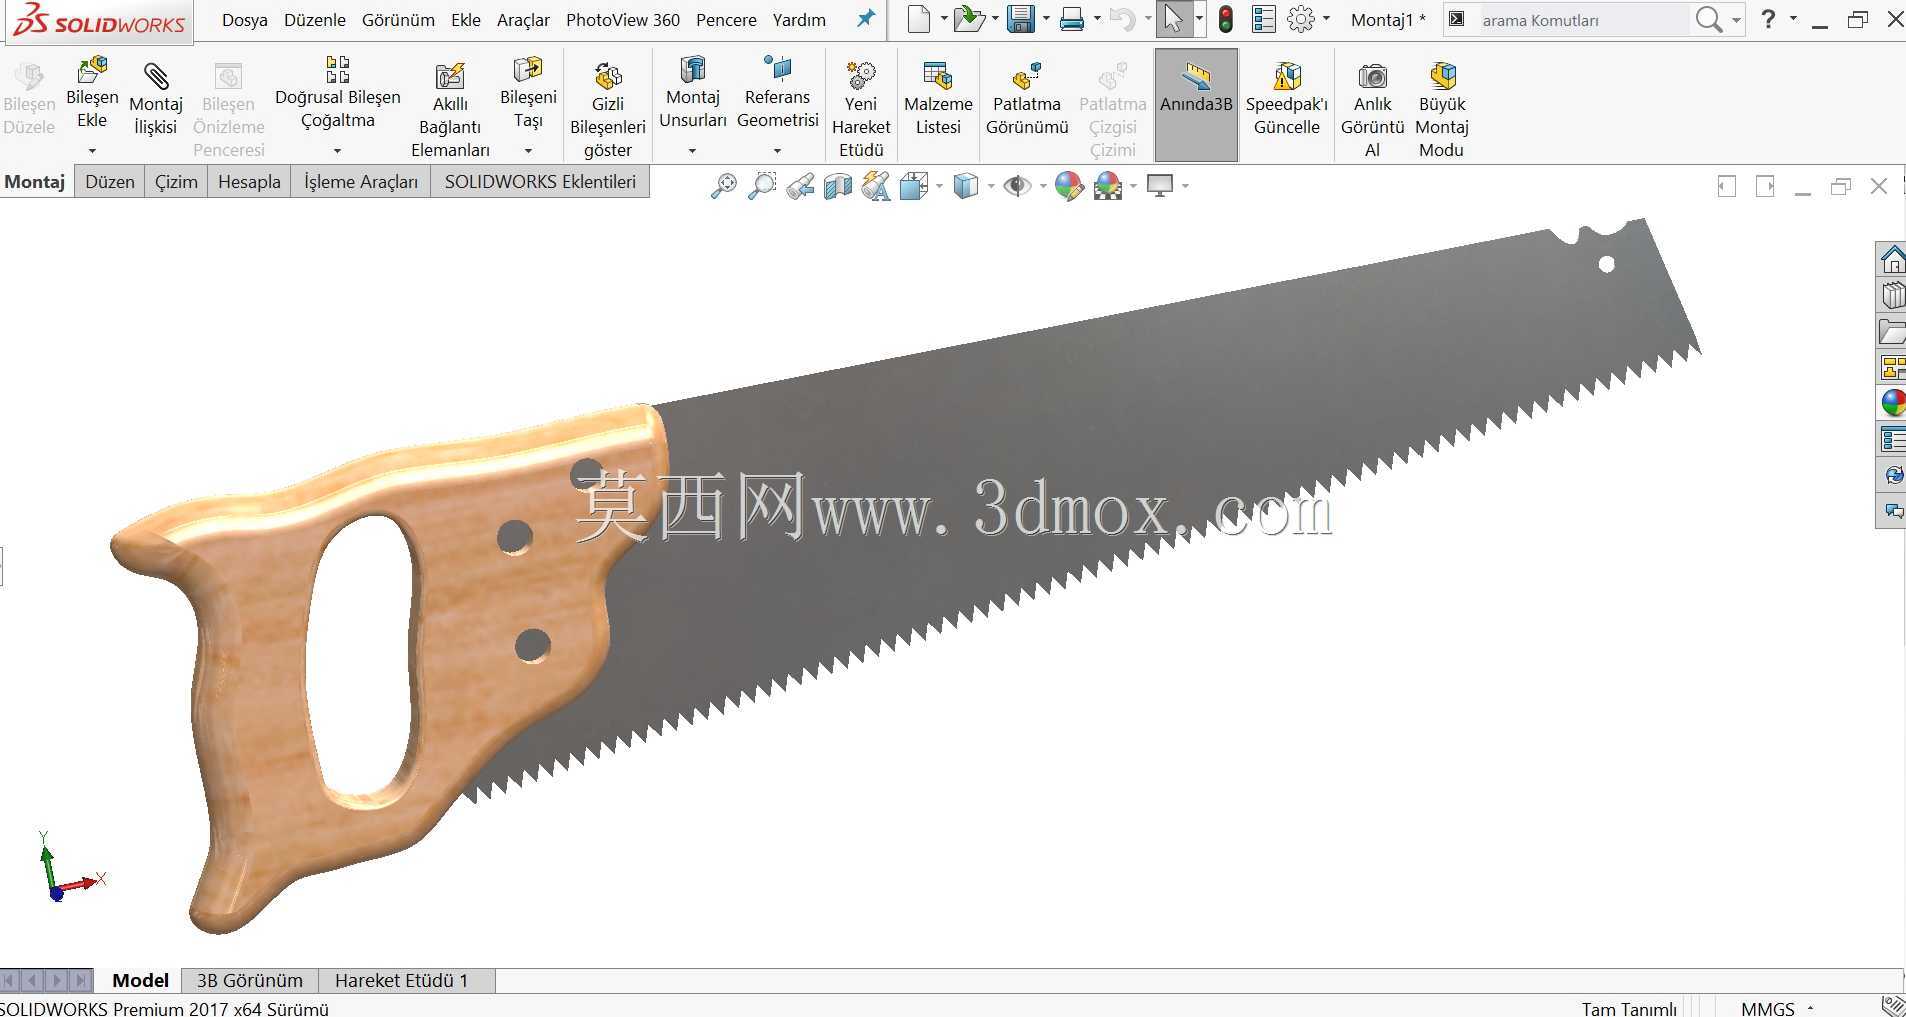This screenshot has height=1017, width=1906.
Task: Toggle the Anında3B (Instant3D) button
Action: [1196, 104]
